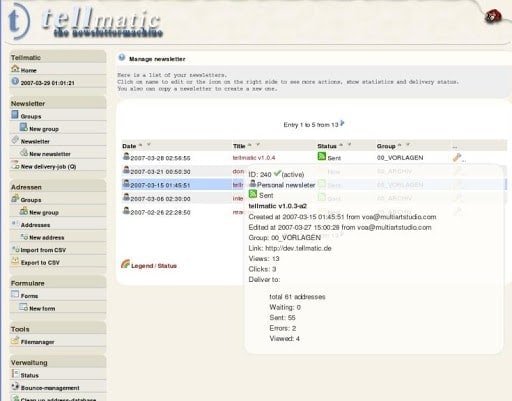The width and height of the screenshot is (512, 401).
Task: Sort Status column ascending
Action: tap(341, 145)
